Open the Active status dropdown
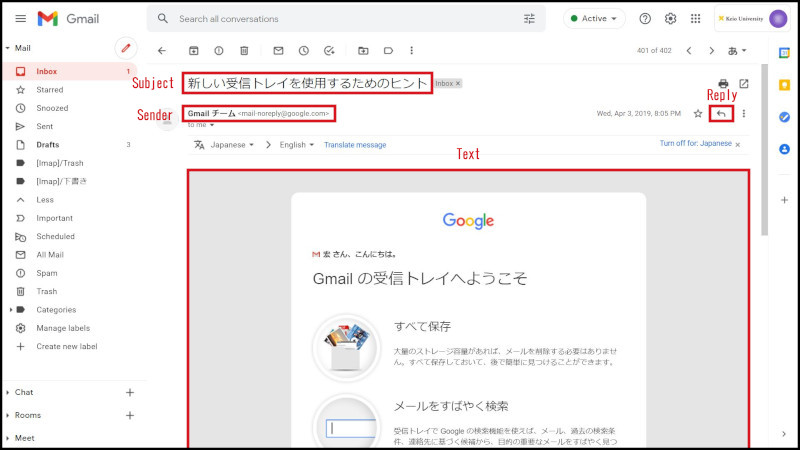This screenshot has width=800, height=450. [x=594, y=19]
